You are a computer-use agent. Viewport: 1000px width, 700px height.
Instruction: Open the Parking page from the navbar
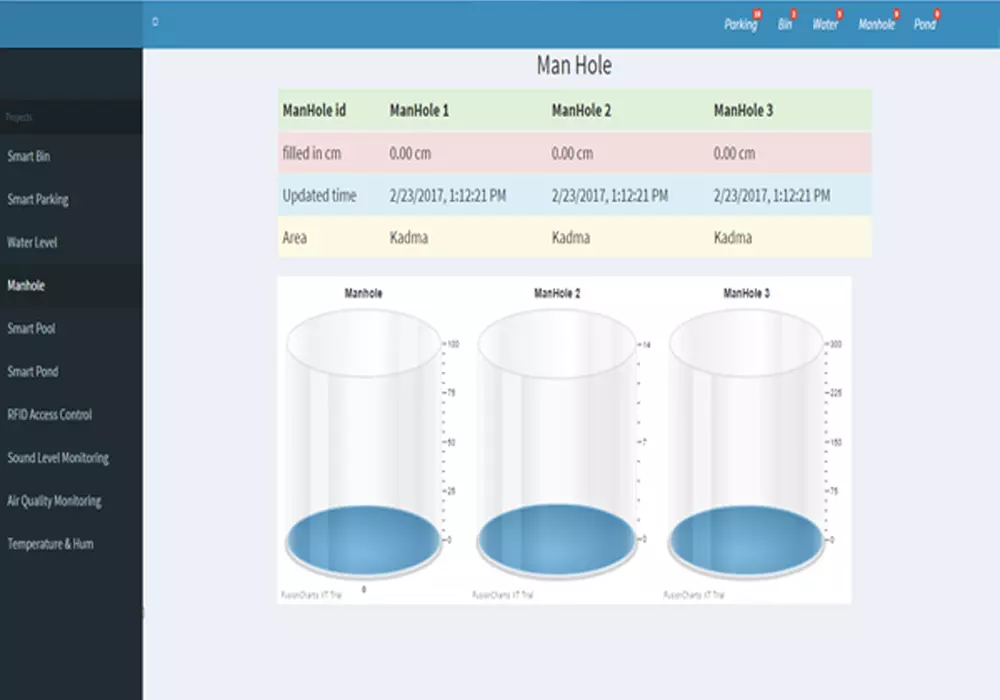[740, 25]
